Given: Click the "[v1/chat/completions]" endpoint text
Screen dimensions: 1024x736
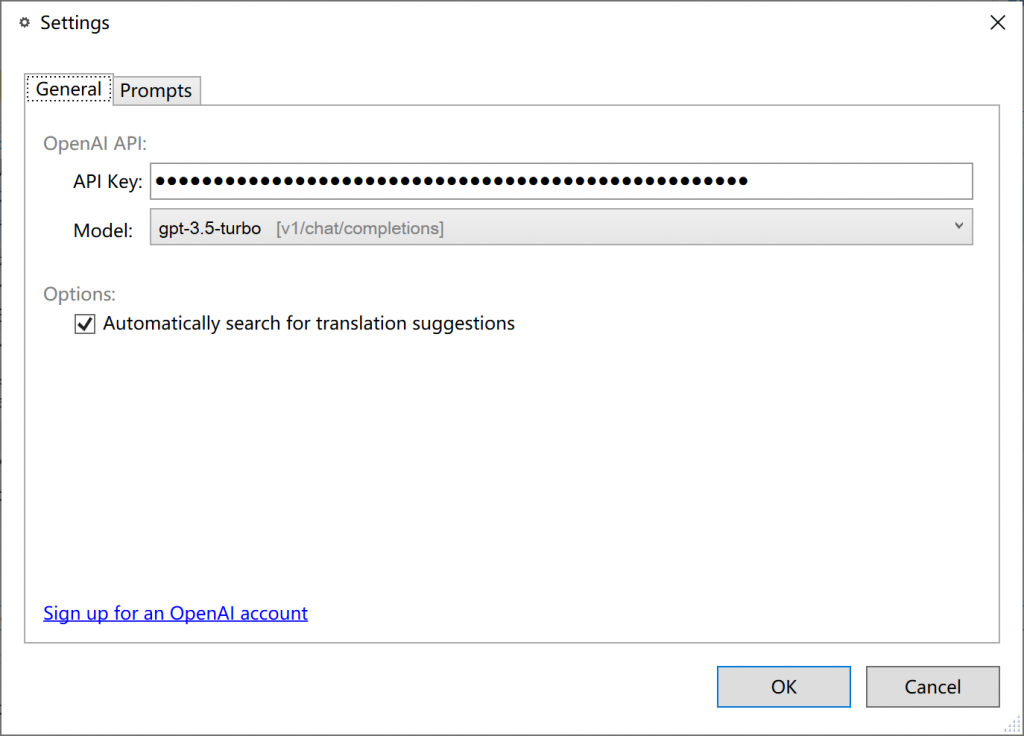Looking at the screenshot, I should (x=360, y=228).
